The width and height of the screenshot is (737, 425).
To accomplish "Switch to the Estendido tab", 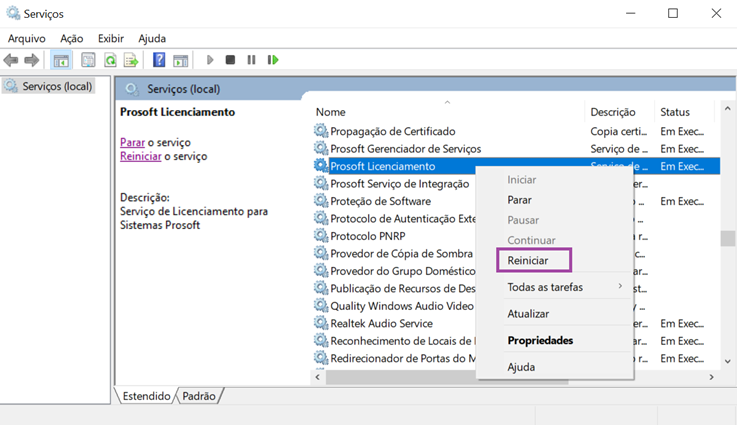I will tap(146, 396).
